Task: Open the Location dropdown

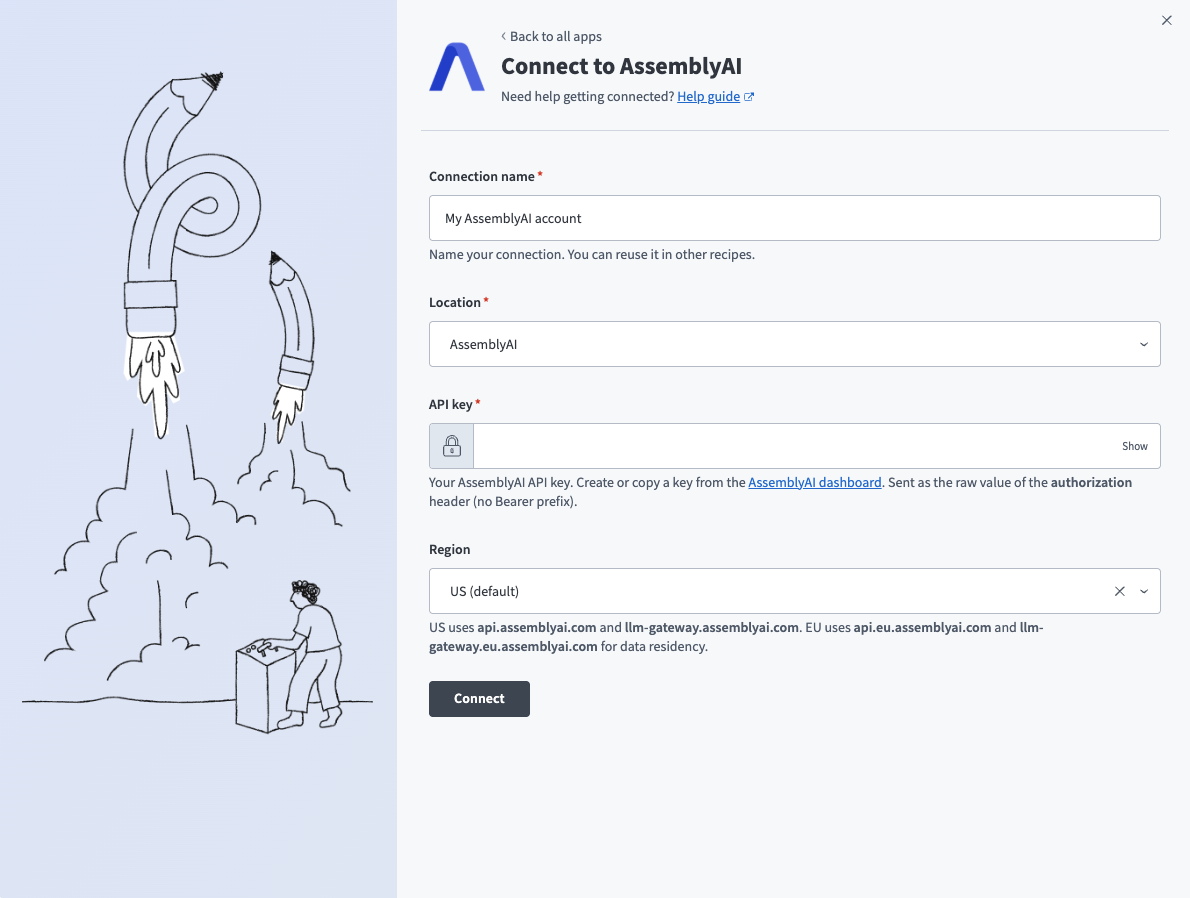Action: 795,344
